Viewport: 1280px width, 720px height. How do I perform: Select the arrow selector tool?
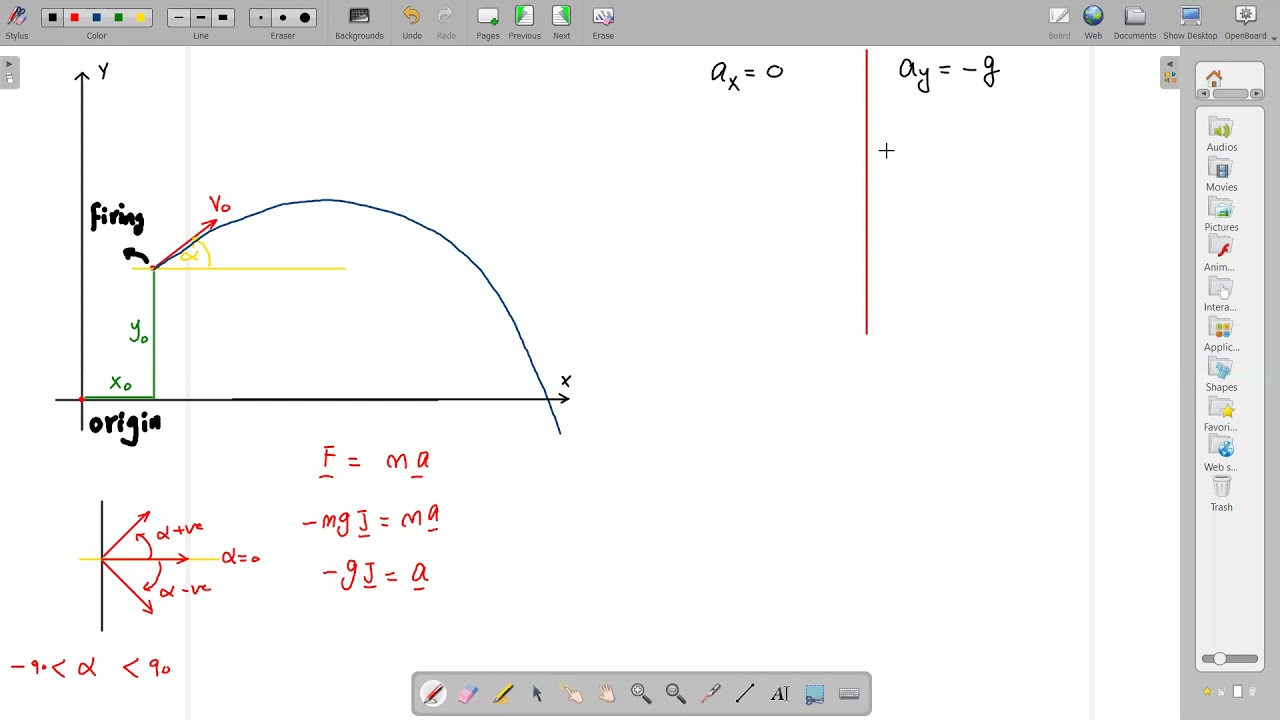(537, 694)
